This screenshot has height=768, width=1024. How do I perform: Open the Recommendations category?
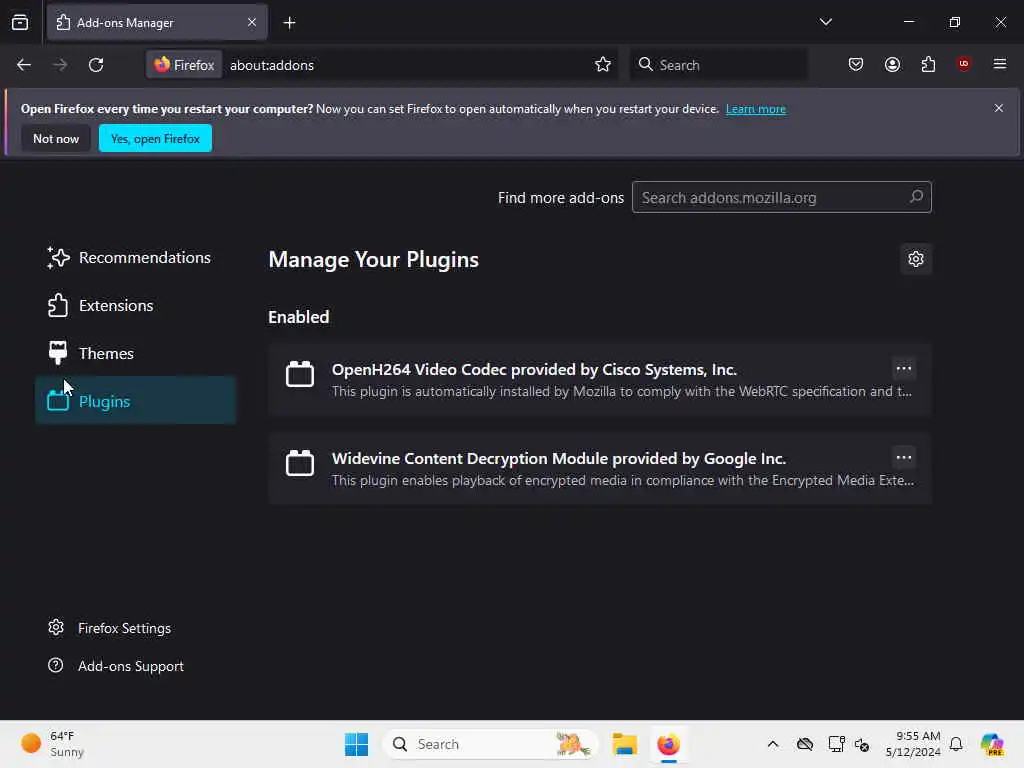click(x=135, y=257)
